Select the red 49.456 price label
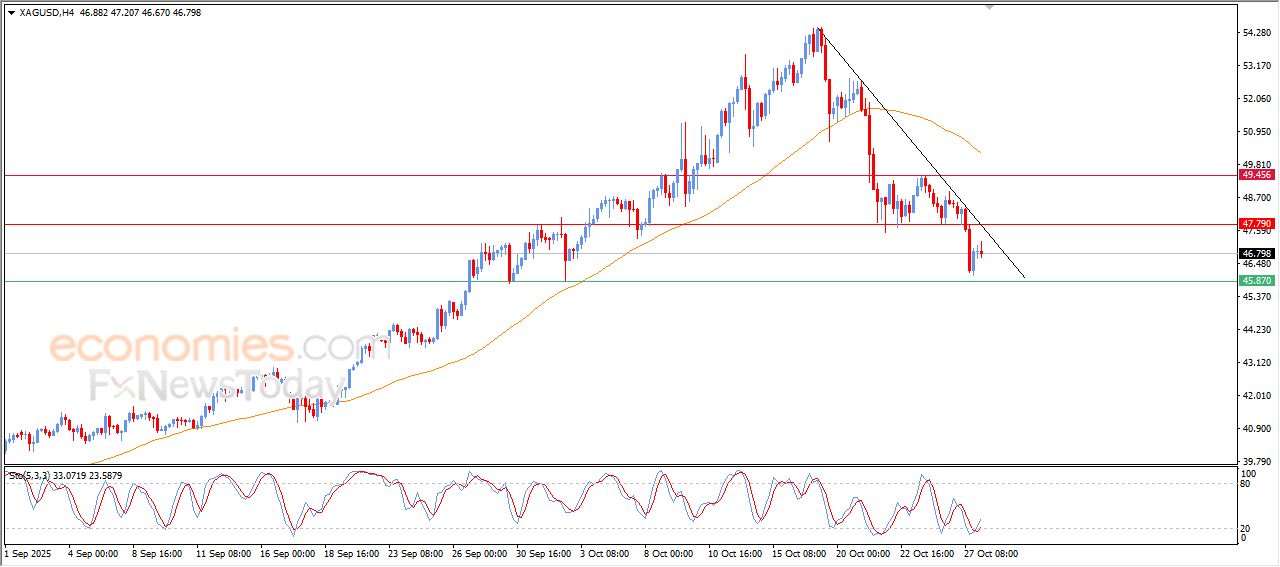The height and width of the screenshot is (567, 1280). tap(1256, 174)
